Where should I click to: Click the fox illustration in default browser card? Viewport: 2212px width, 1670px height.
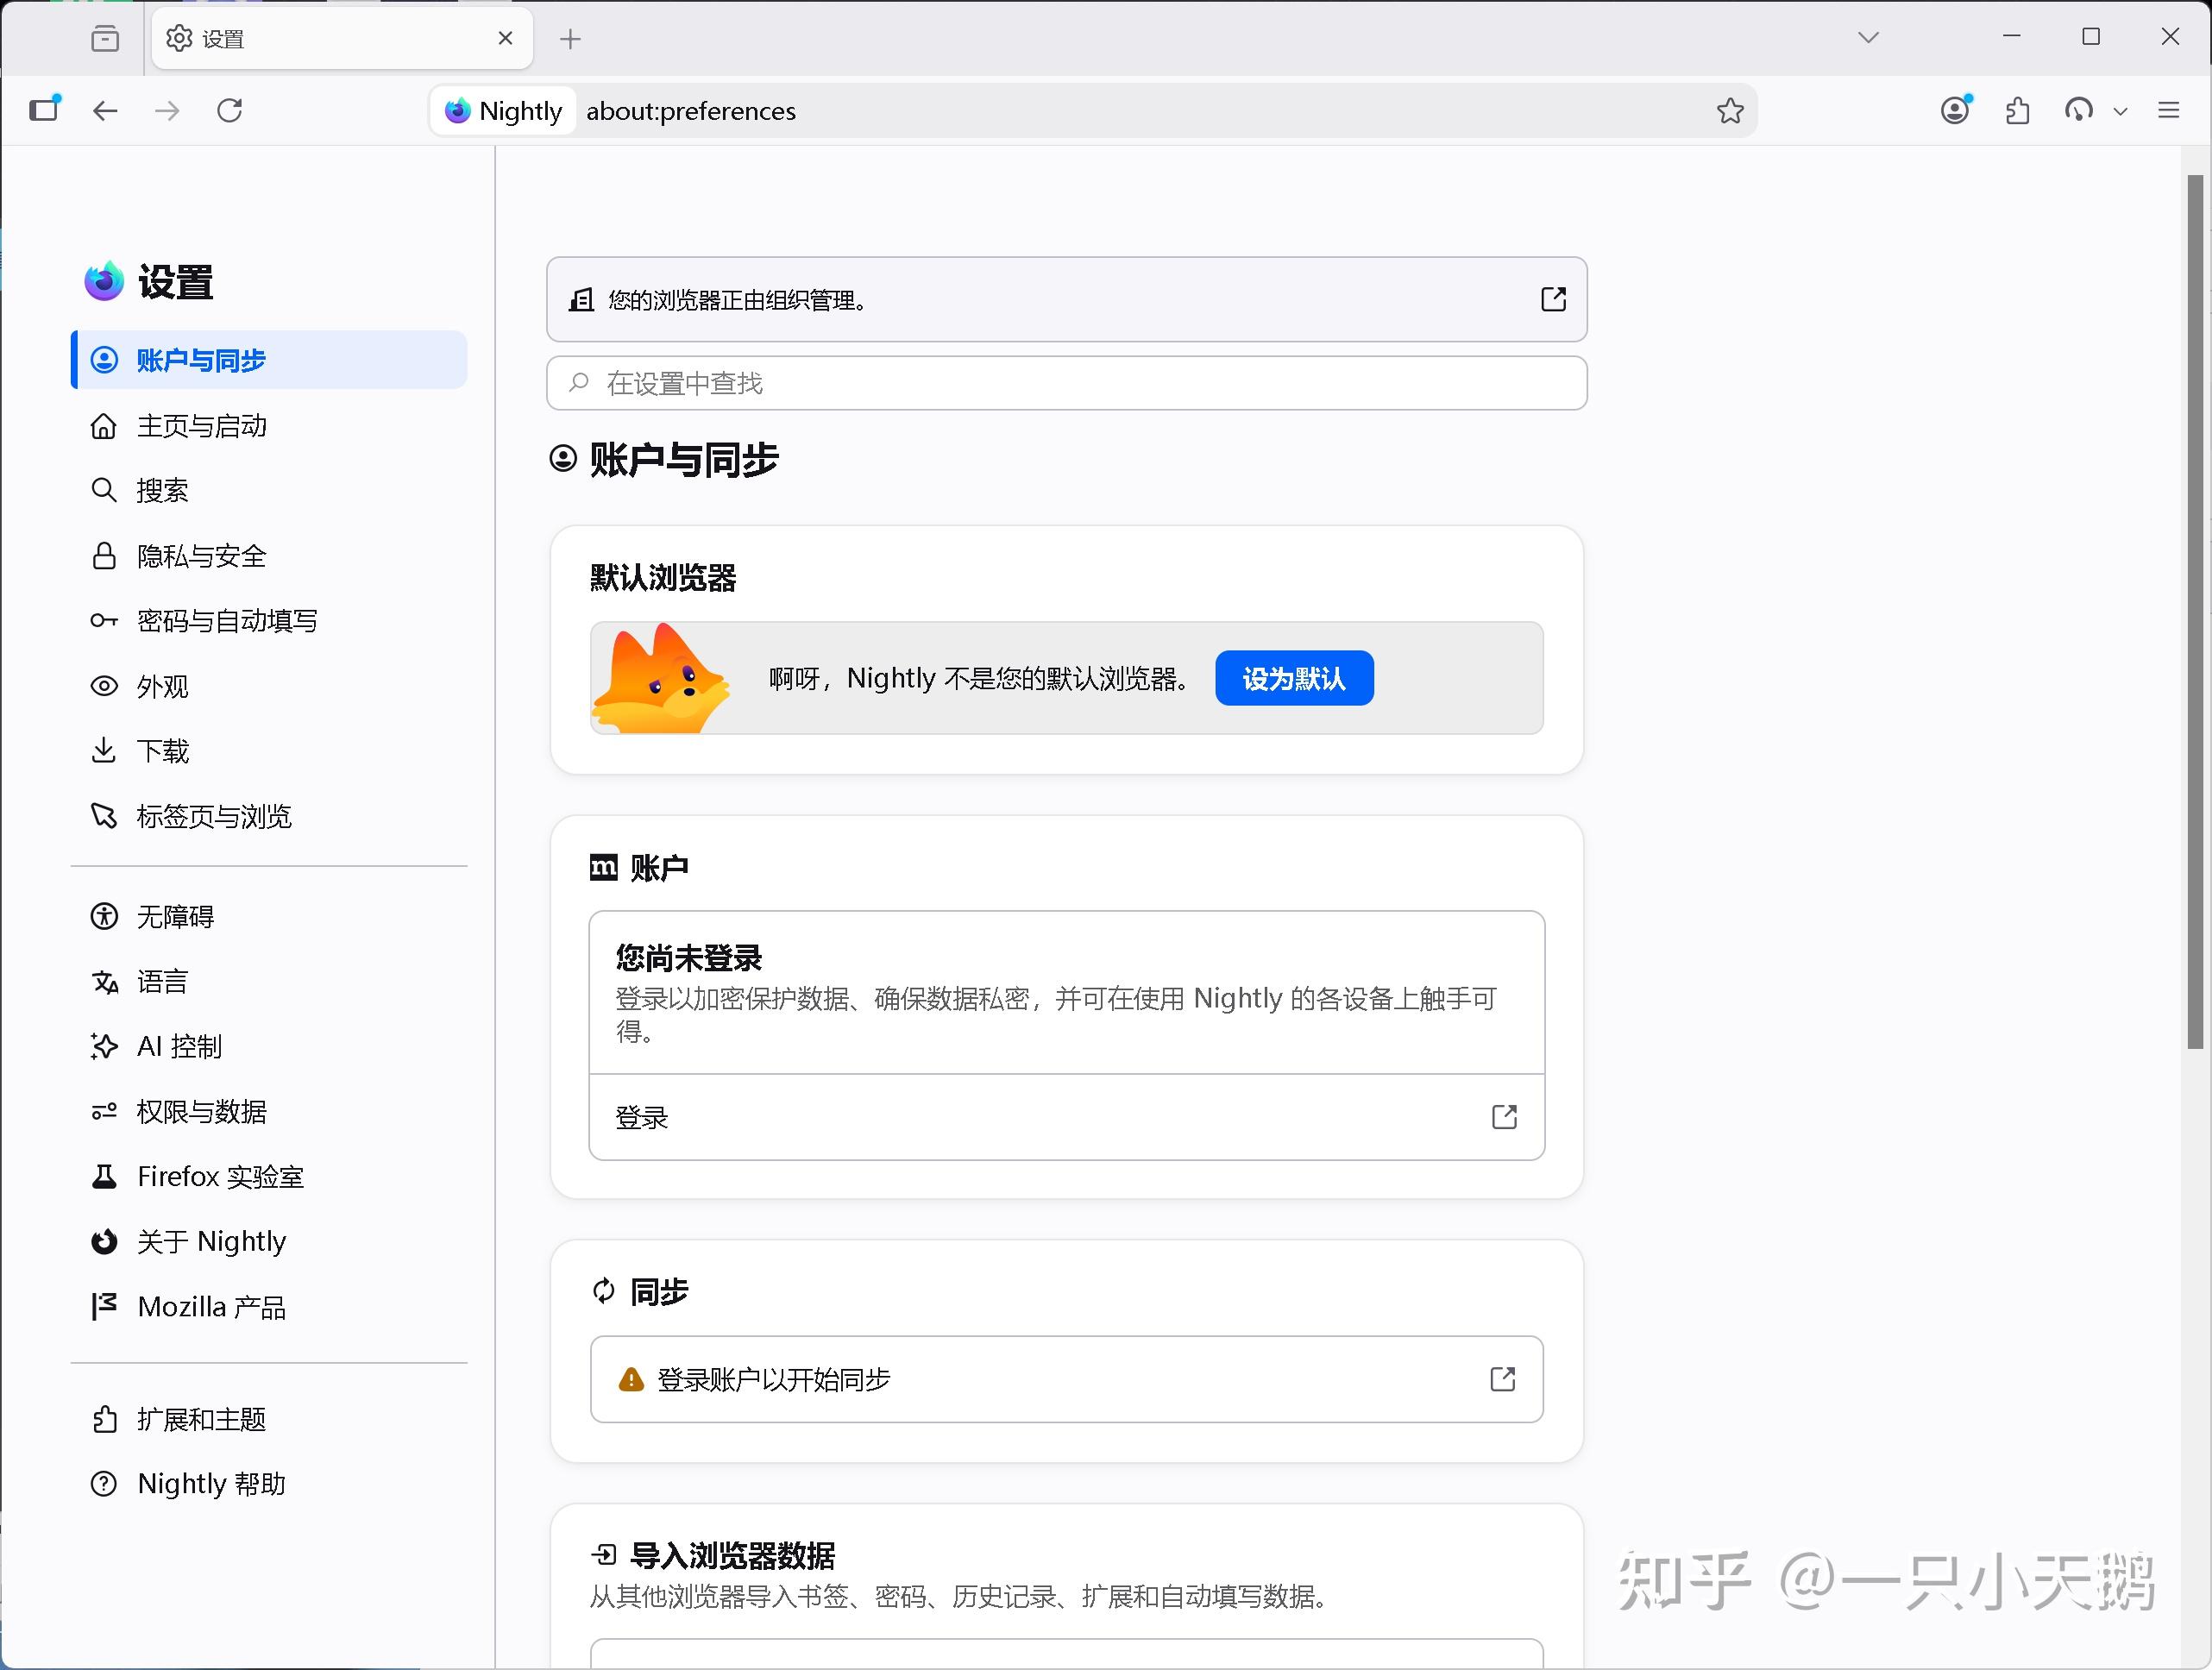coord(660,678)
